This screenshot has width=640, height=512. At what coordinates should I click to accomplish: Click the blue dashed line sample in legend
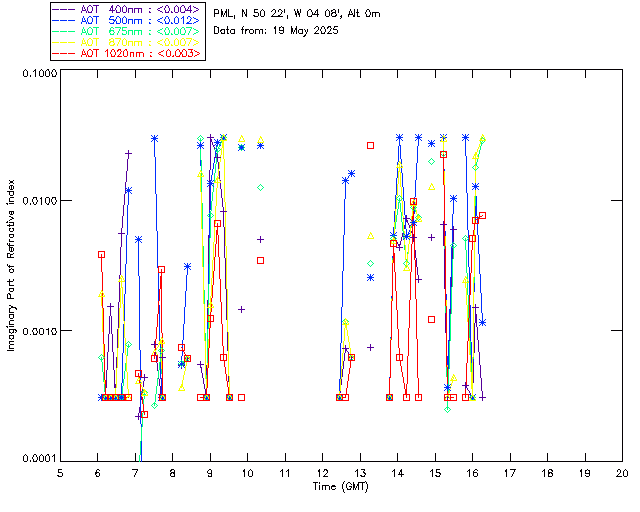tap(64, 20)
